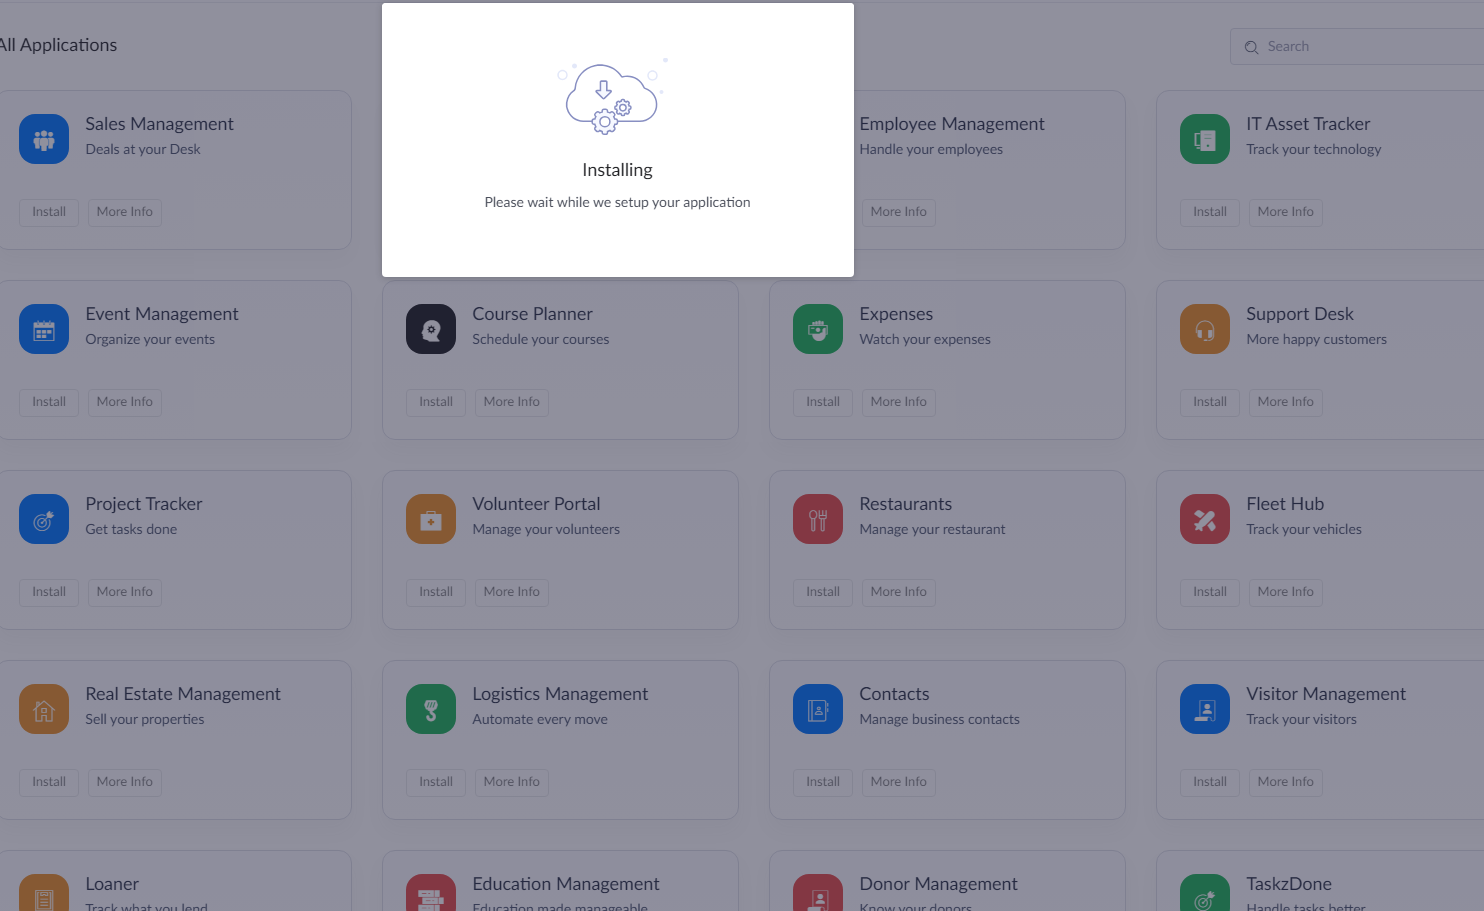
Task: Click the Donor Management icon
Action: [818, 892]
